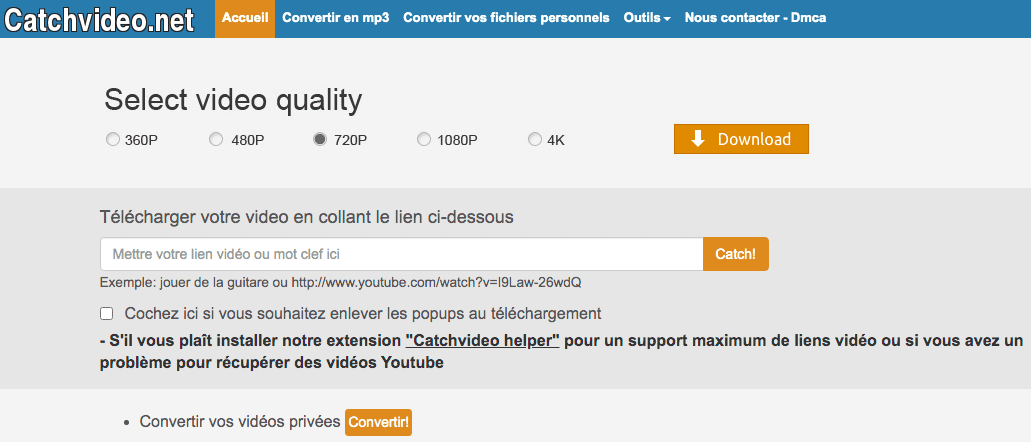Viewport: 1031px width, 442px height.
Task: Select the 480P radio button
Action: tap(216, 140)
